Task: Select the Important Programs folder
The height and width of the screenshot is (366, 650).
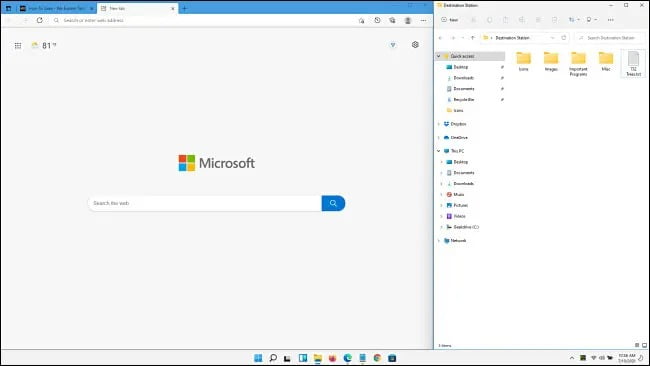Action: point(578,64)
